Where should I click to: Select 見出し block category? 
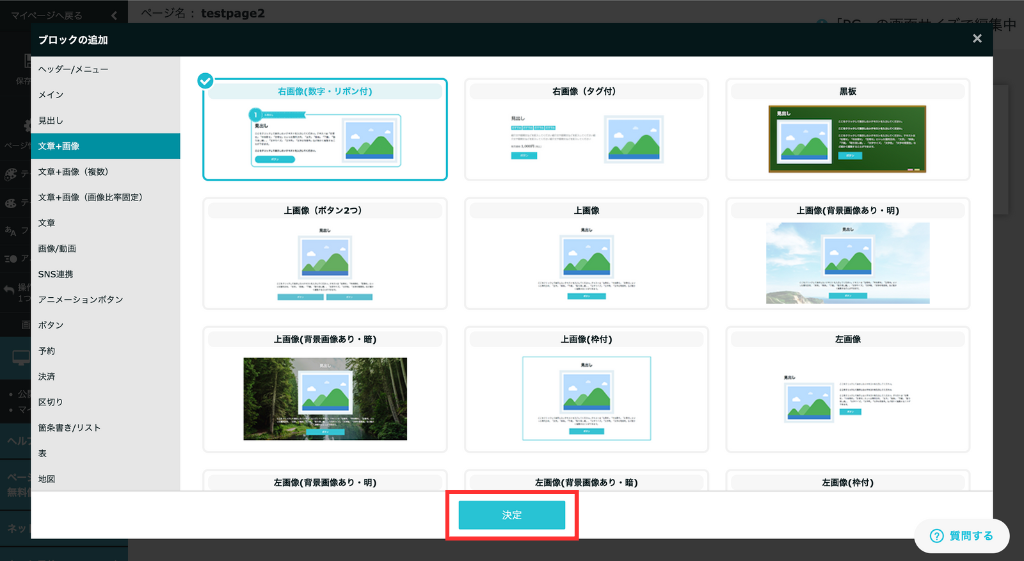(51, 120)
